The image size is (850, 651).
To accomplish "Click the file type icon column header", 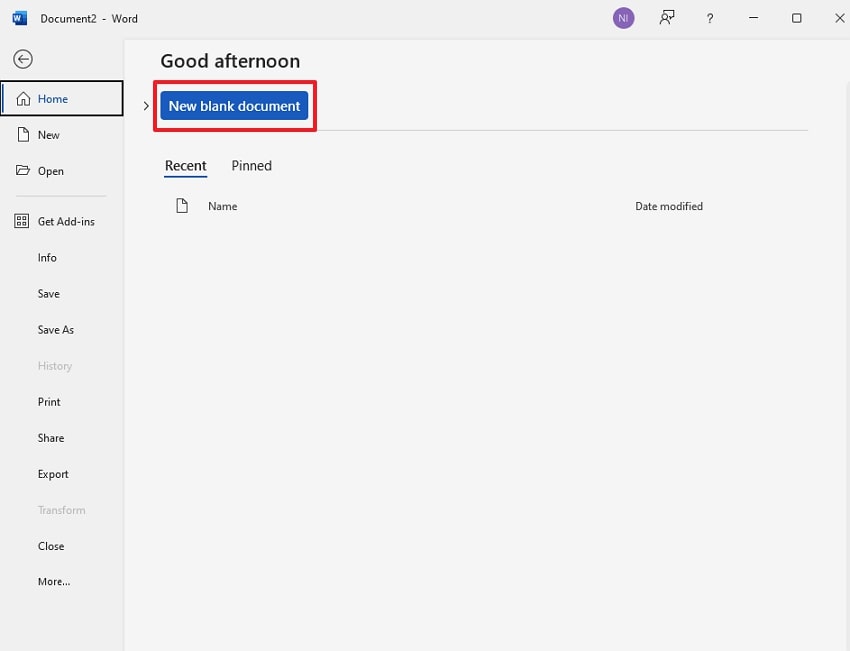I will point(182,205).
